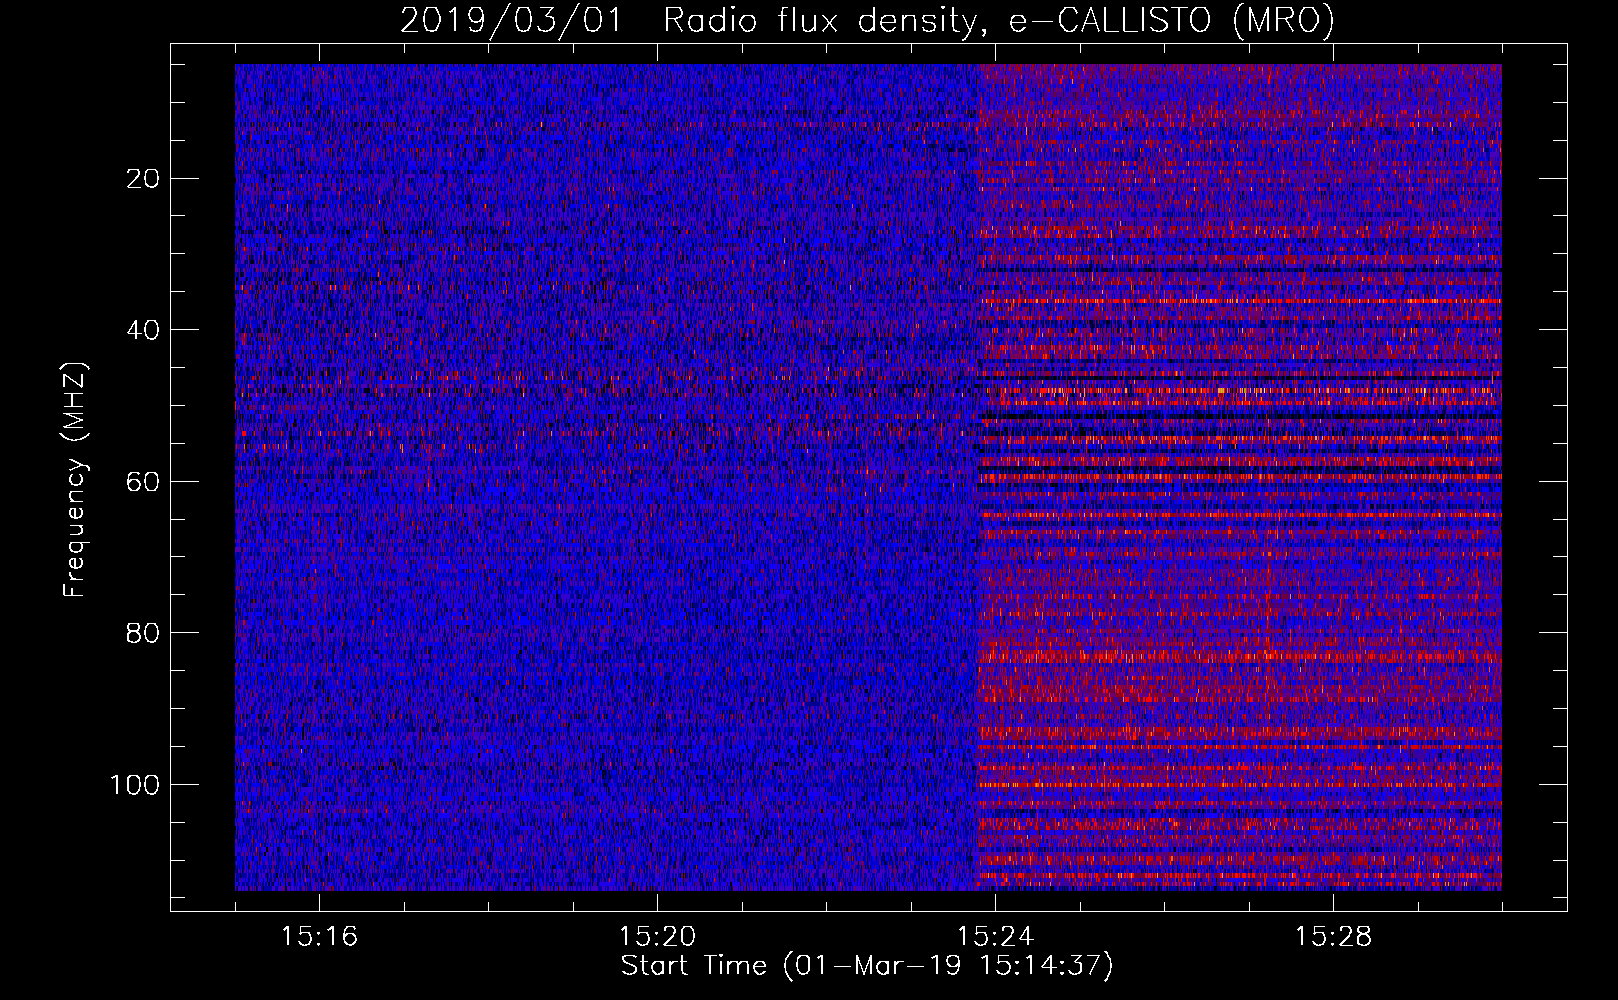Screen dimensions: 1618x1000
Task: Click the 40 frequency tick label
Action: 144,330
